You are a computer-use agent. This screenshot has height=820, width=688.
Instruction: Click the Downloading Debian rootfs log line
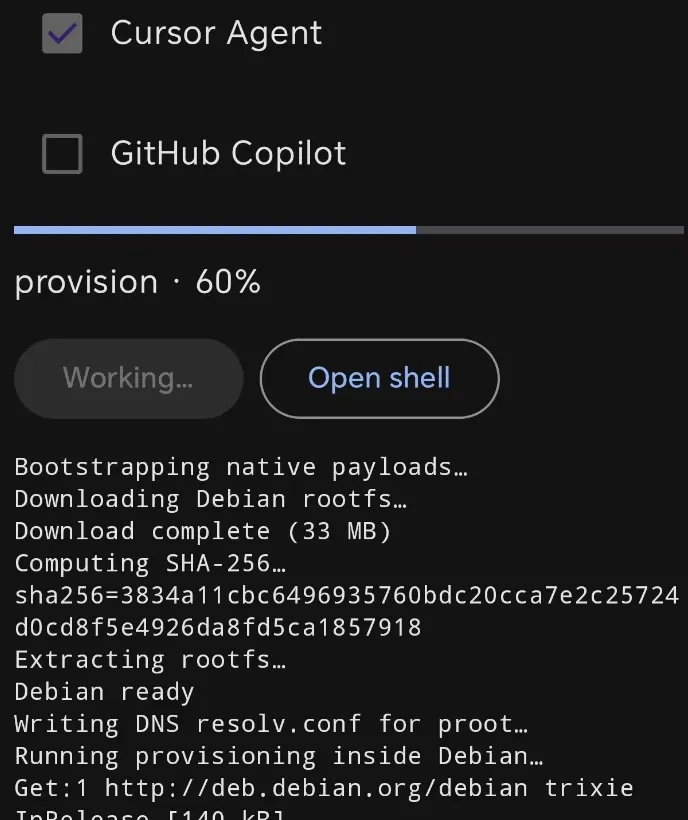pyautogui.click(x=211, y=499)
